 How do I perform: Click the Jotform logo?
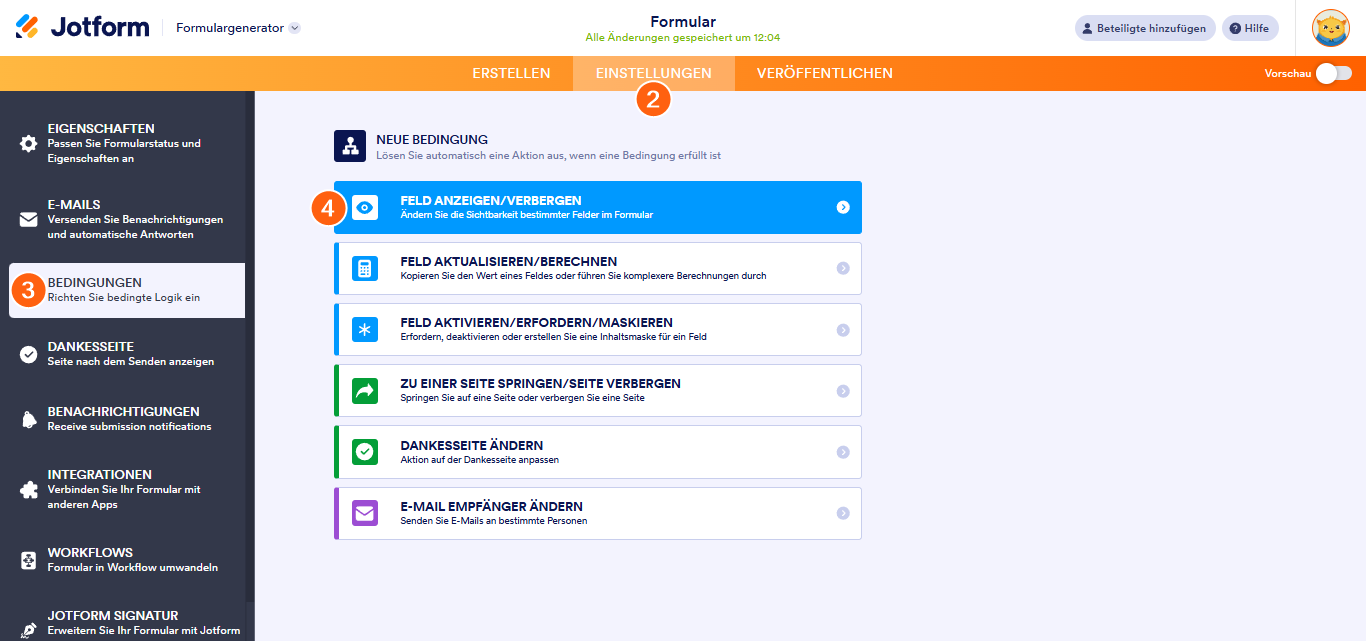point(82,27)
